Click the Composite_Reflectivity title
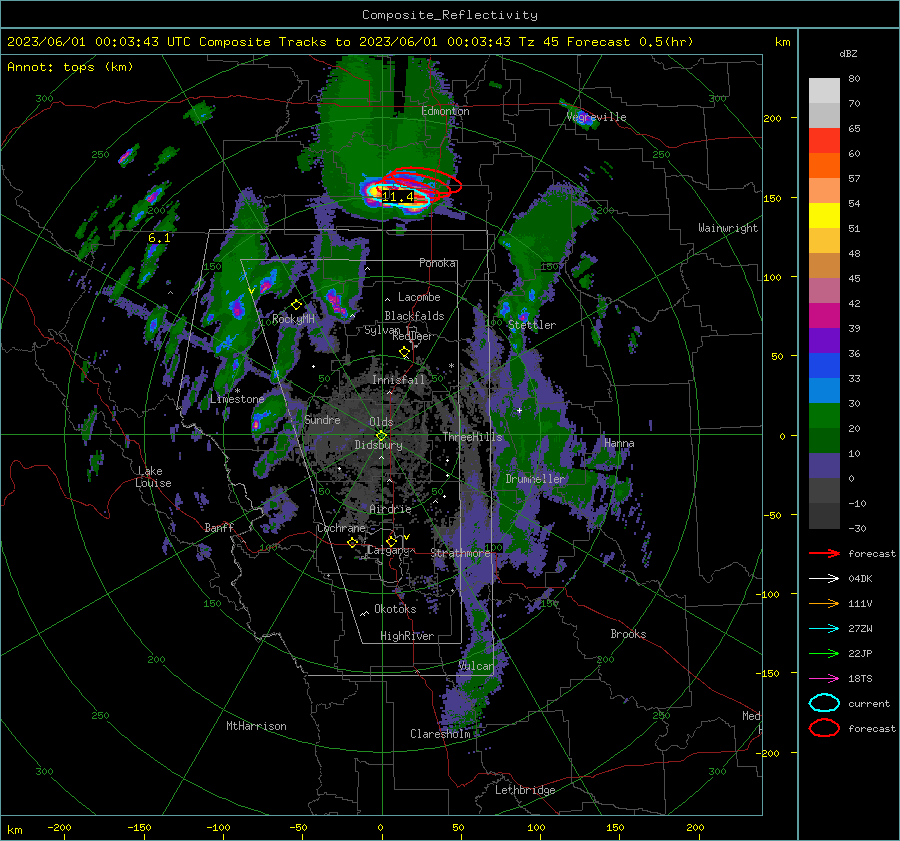The height and width of the screenshot is (841, 900). click(x=450, y=14)
